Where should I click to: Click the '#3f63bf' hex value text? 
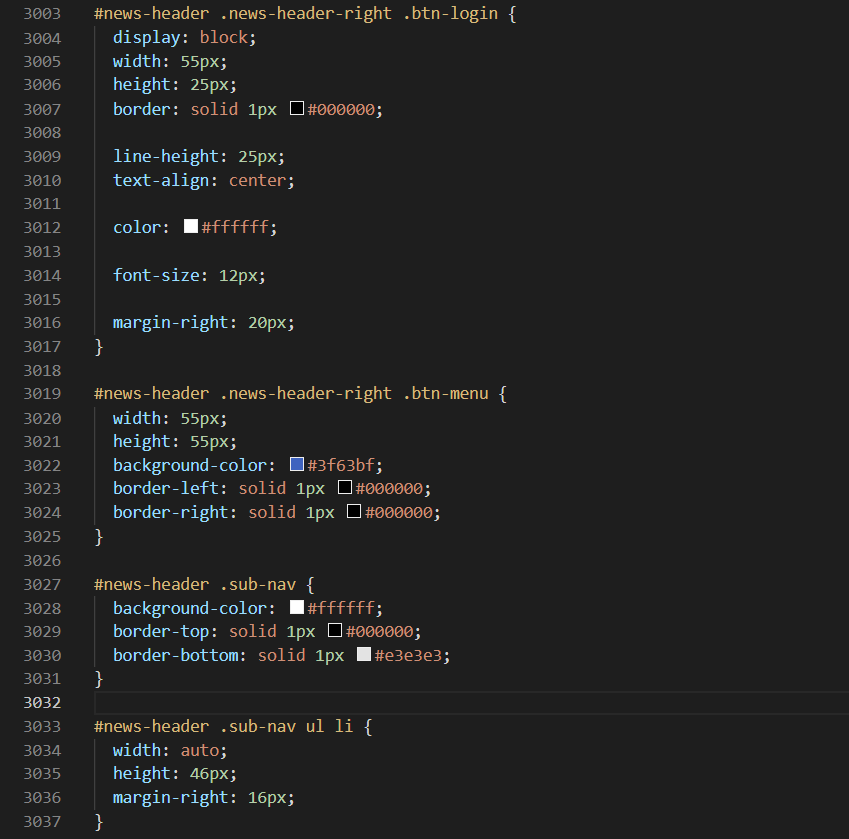pyautogui.click(x=341, y=466)
